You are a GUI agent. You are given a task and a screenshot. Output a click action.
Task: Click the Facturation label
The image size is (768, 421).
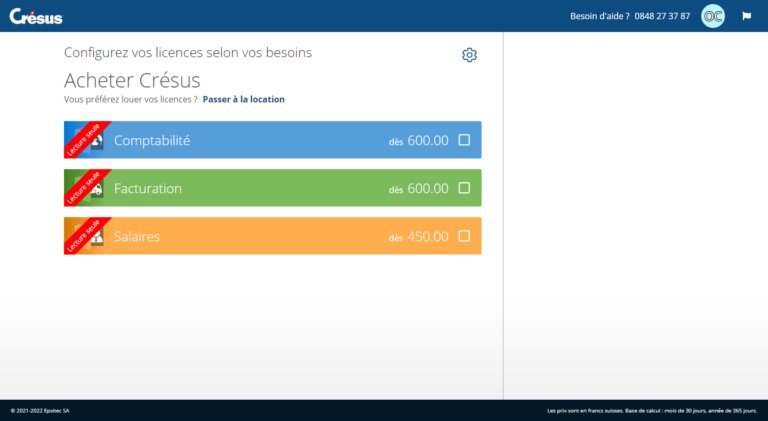coord(148,188)
